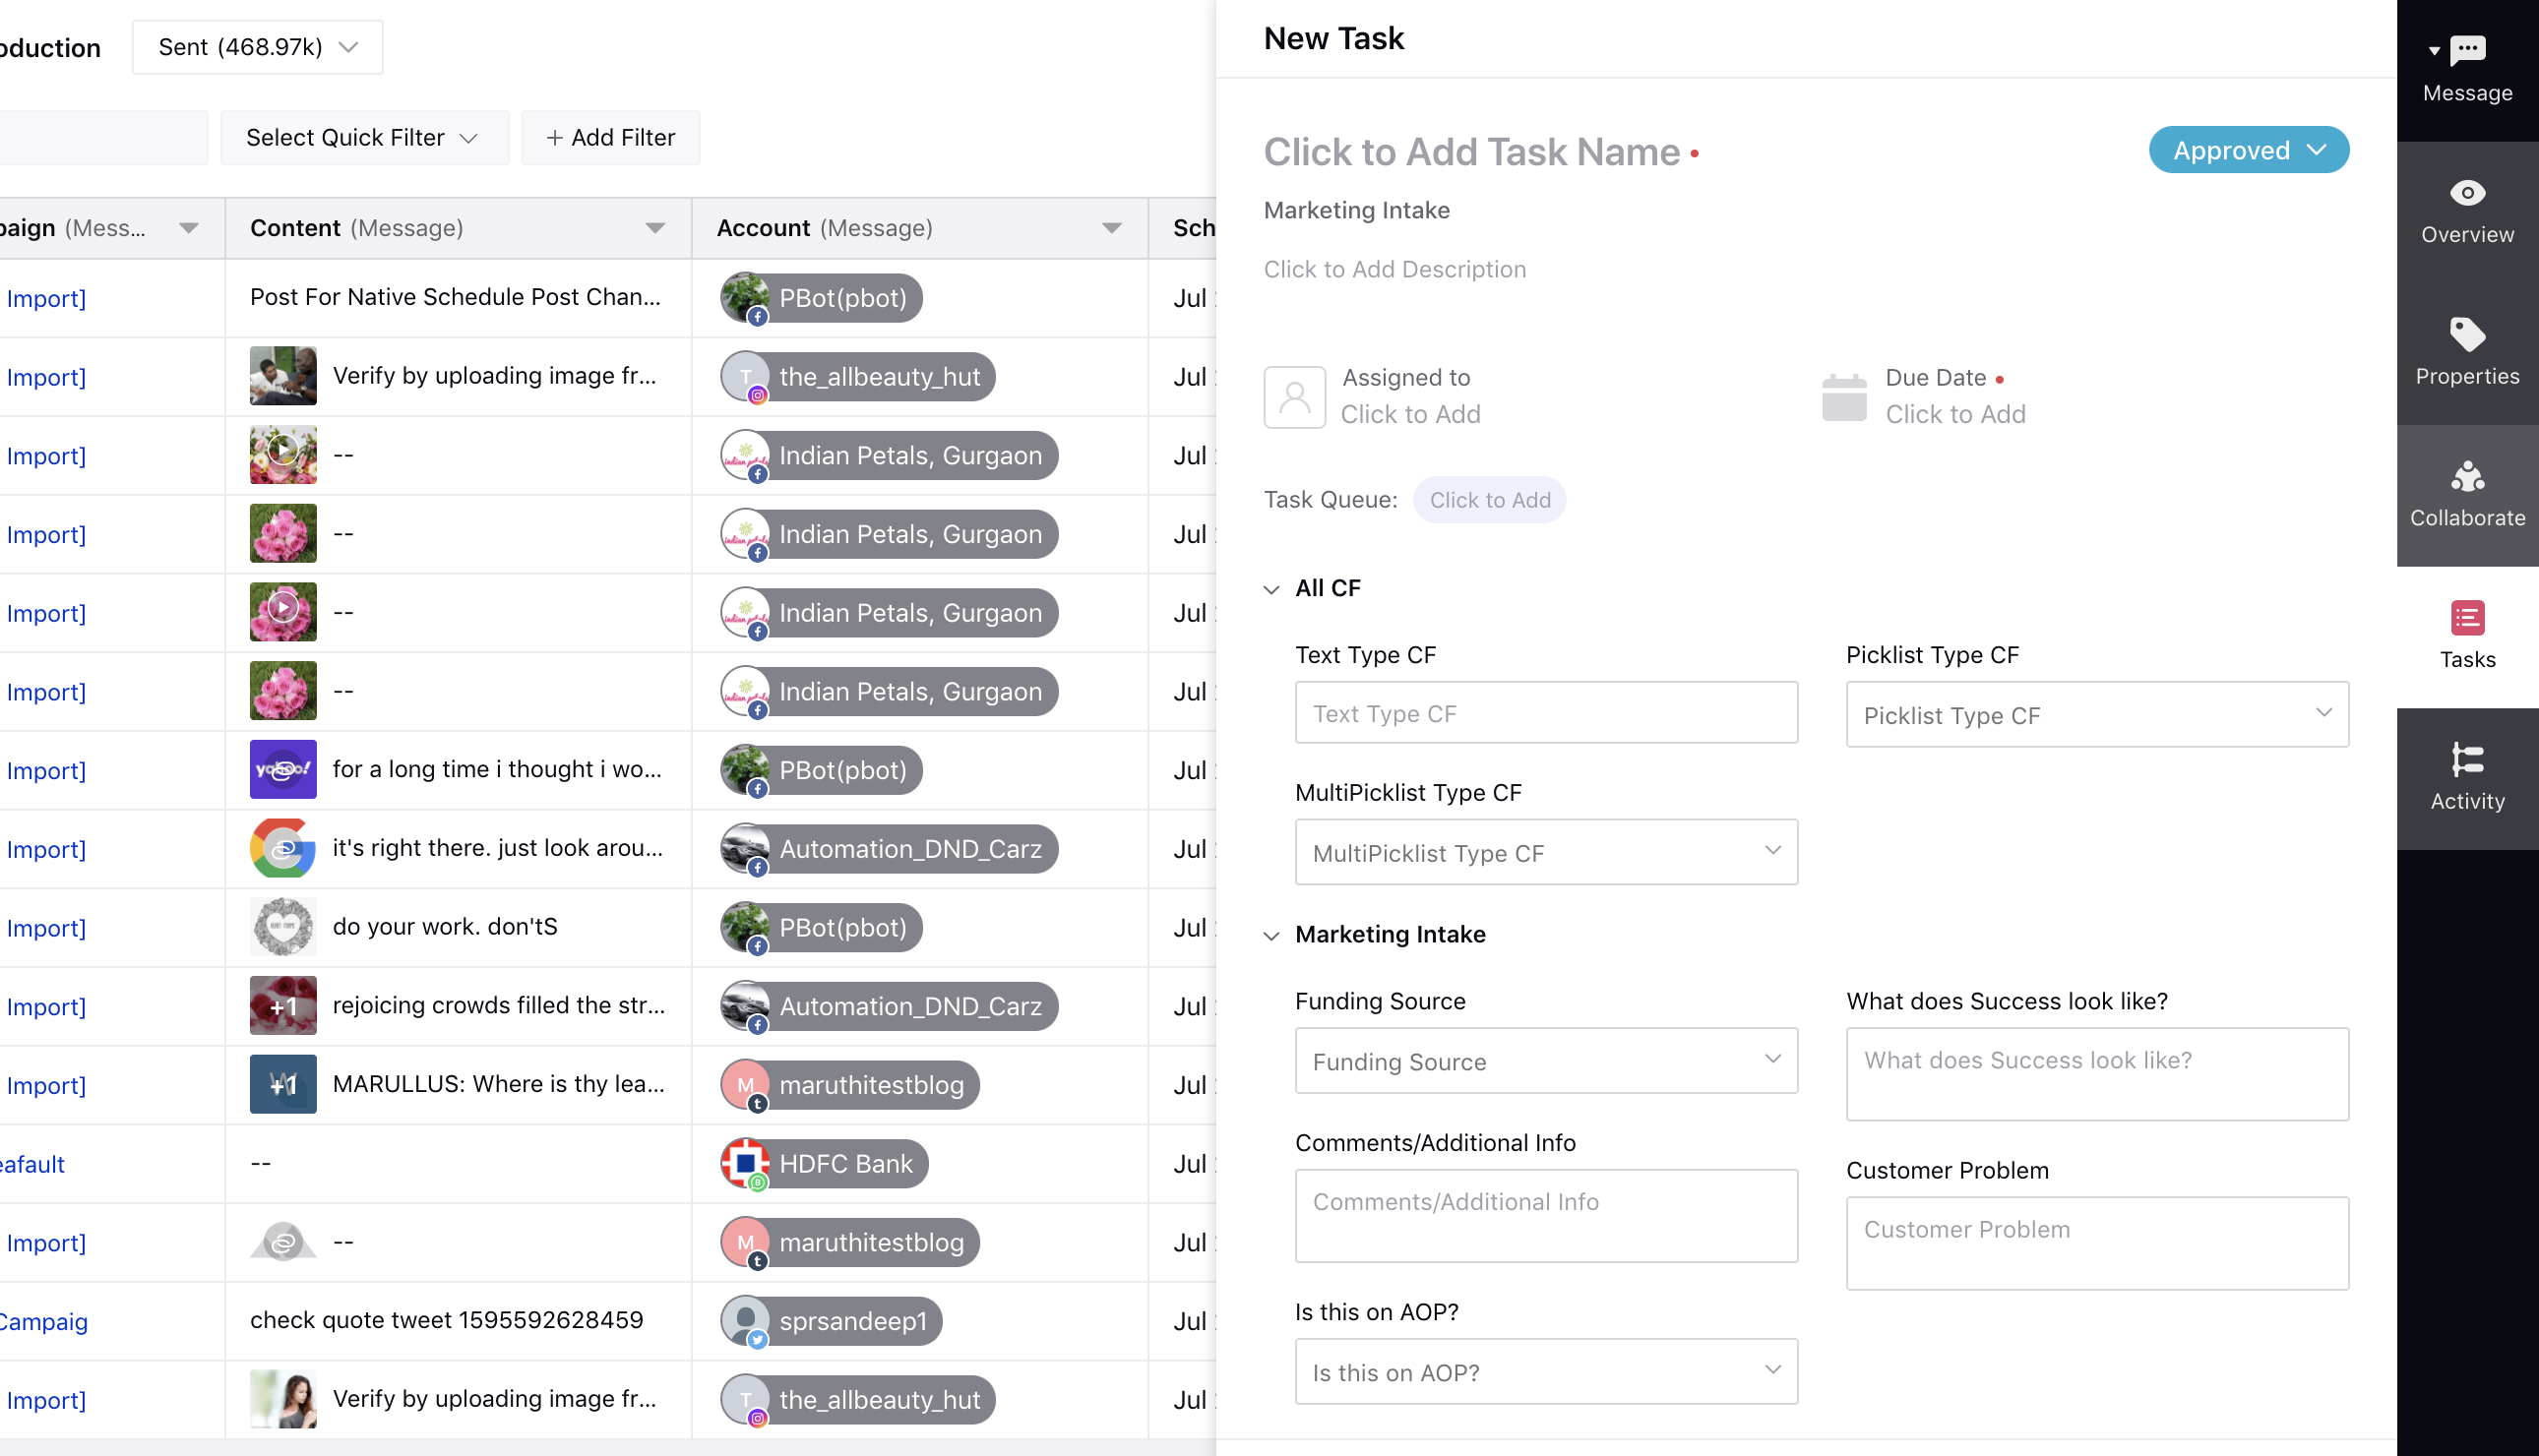Select the Add Filter option
Viewport: 2539px width, 1456px height.
coord(607,136)
